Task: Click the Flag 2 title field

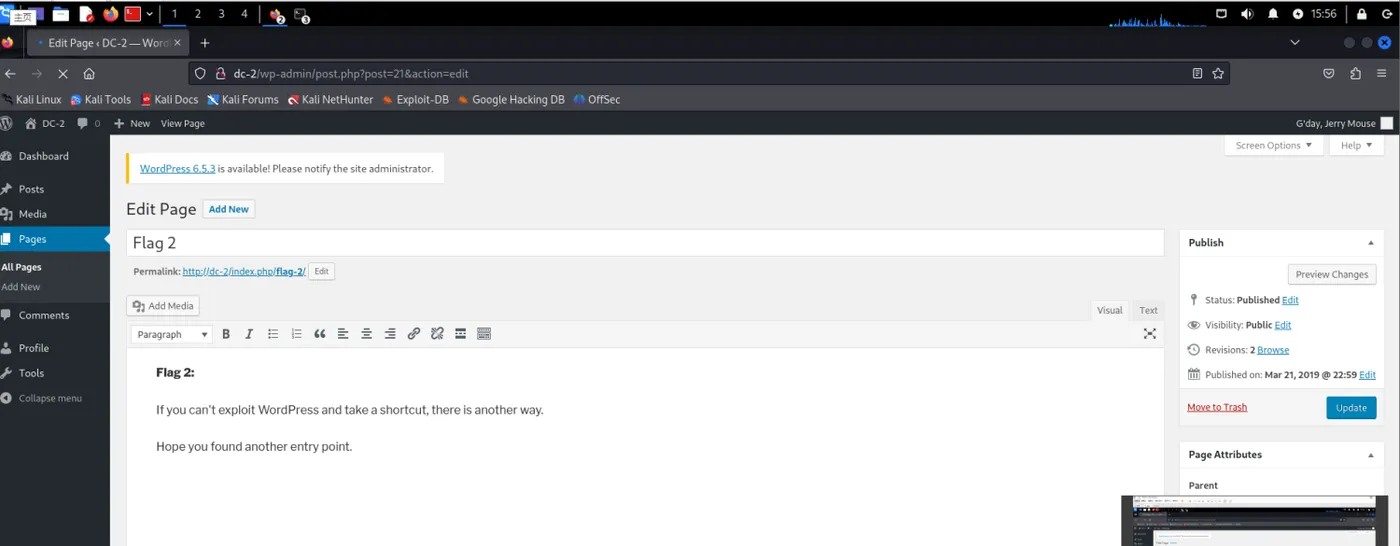Action: pyautogui.click(x=645, y=243)
